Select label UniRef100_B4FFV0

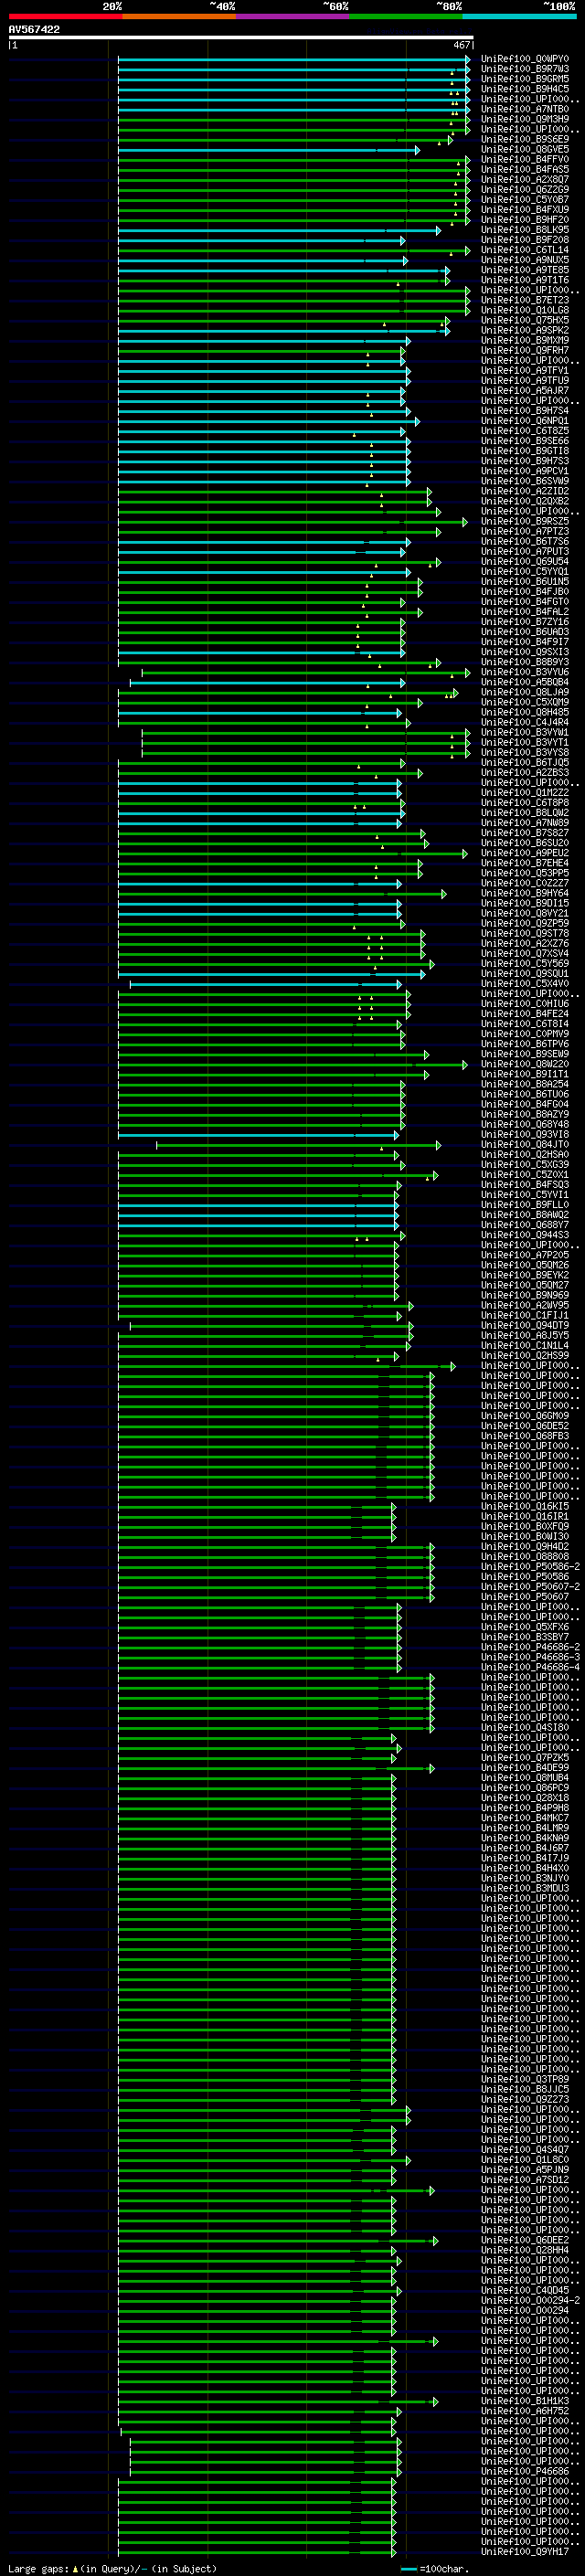[x=525, y=160]
